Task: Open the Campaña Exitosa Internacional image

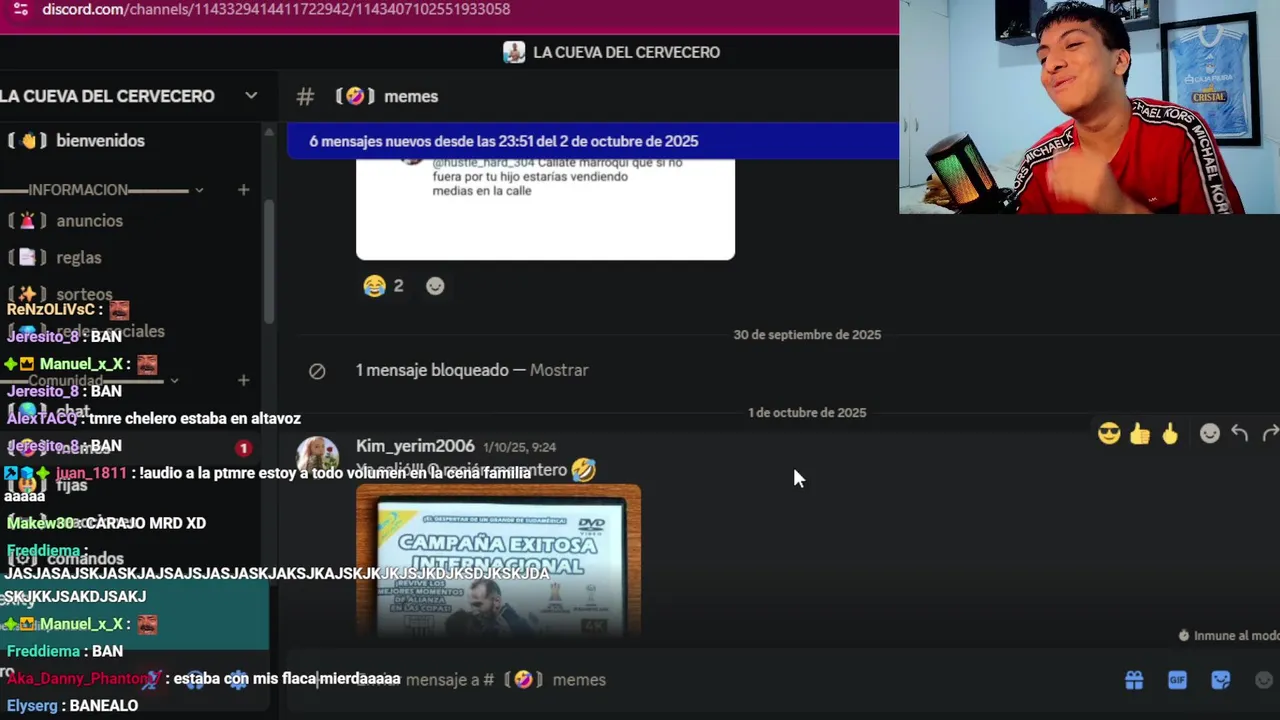Action: click(x=498, y=561)
